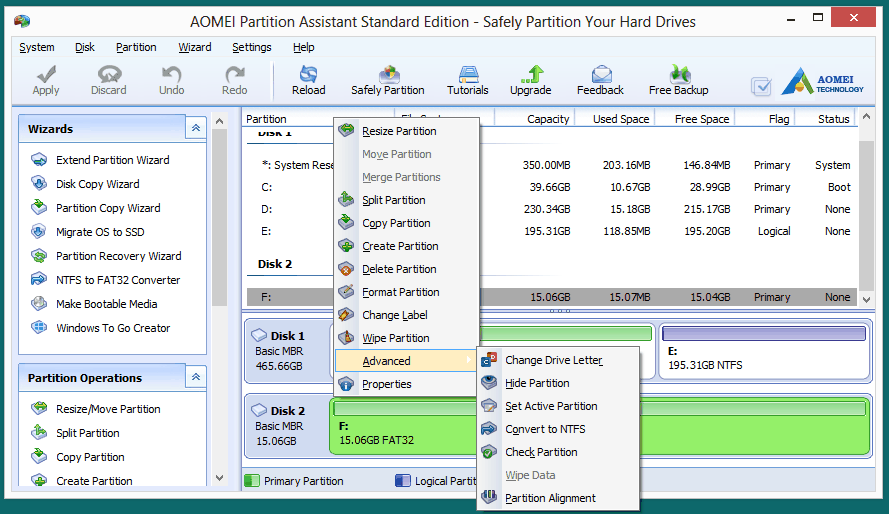Open the System menu
This screenshot has width=889, height=514.
(37, 47)
